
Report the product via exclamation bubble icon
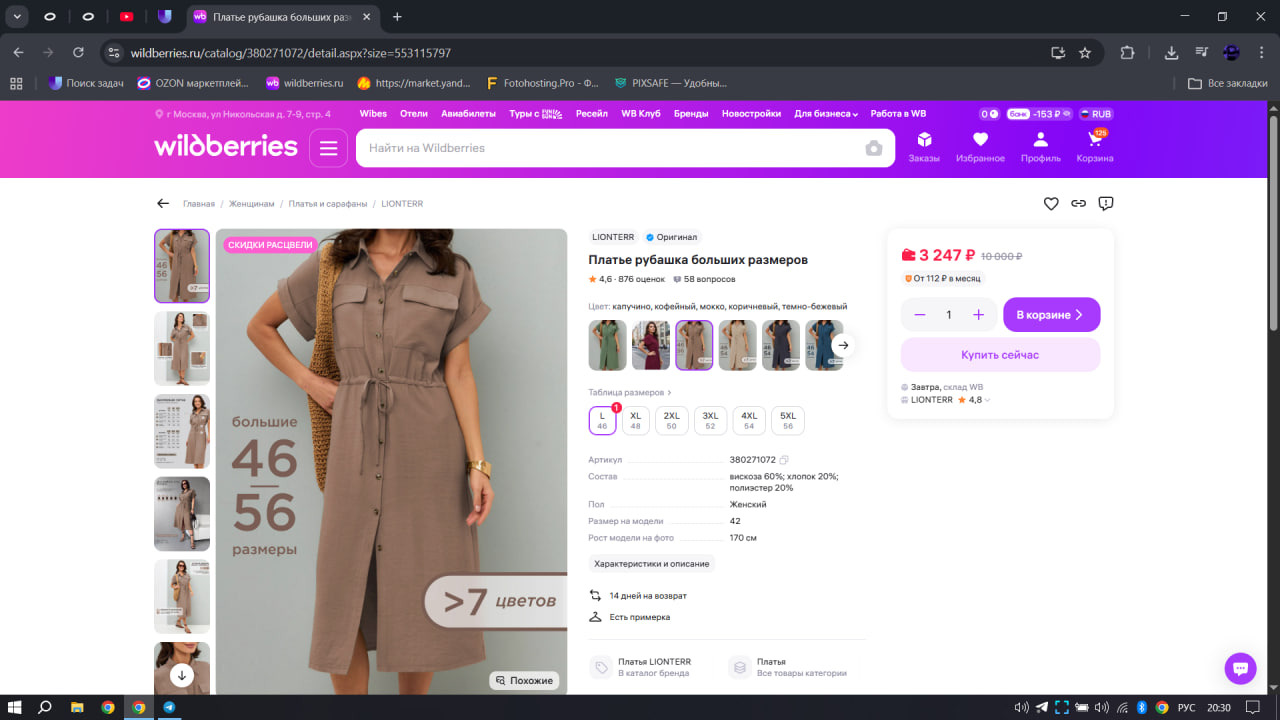[x=1106, y=203]
